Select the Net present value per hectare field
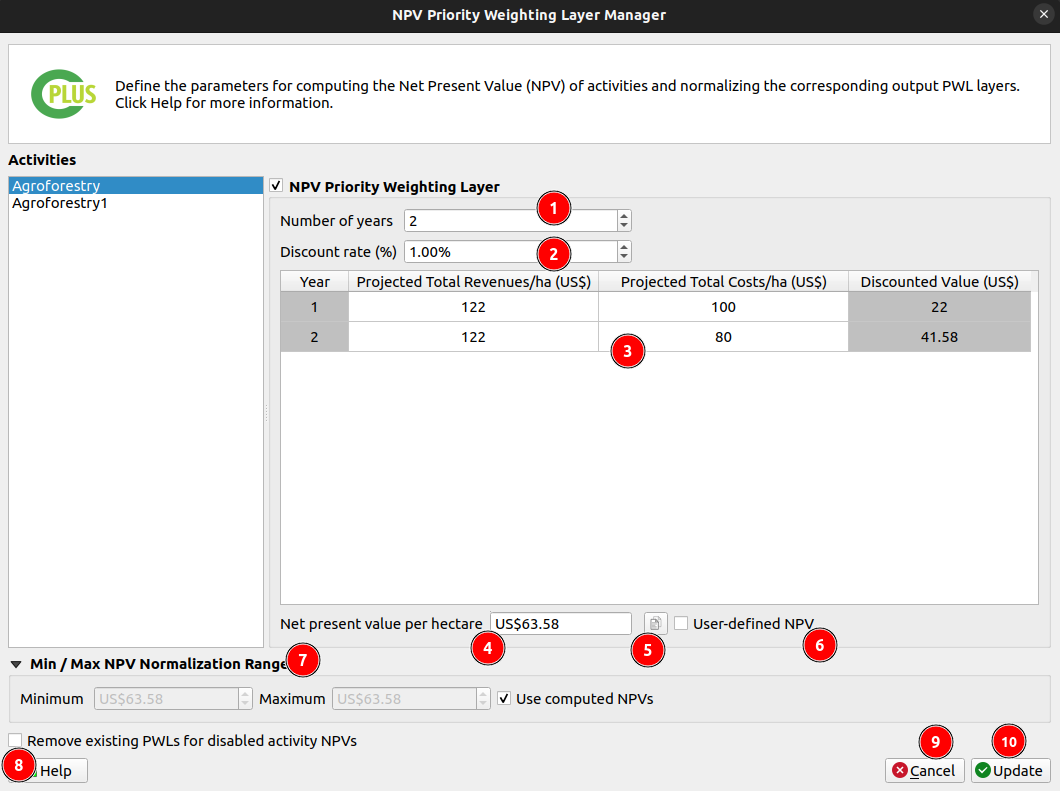Viewport: 1060px width, 791px height. (561, 623)
